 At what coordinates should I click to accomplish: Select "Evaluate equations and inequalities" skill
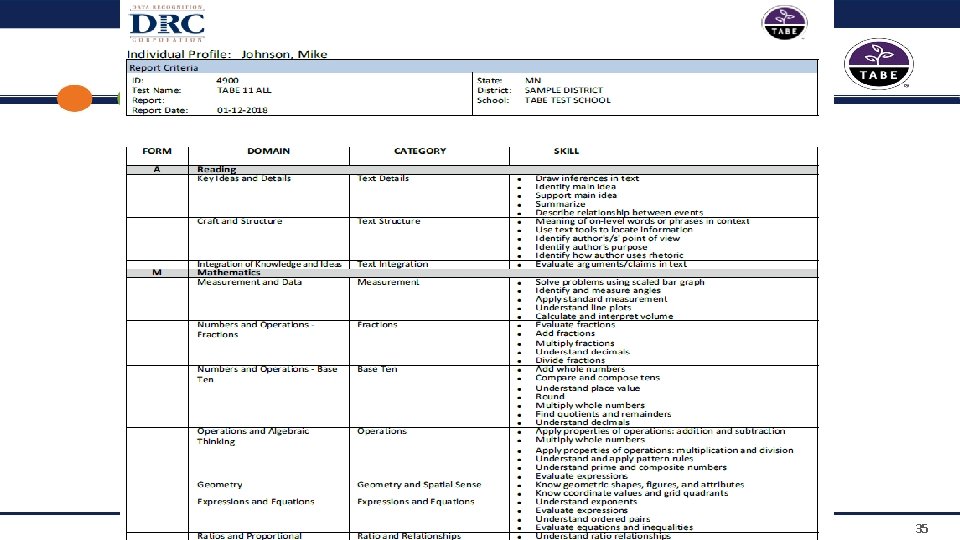[x=614, y=527]
